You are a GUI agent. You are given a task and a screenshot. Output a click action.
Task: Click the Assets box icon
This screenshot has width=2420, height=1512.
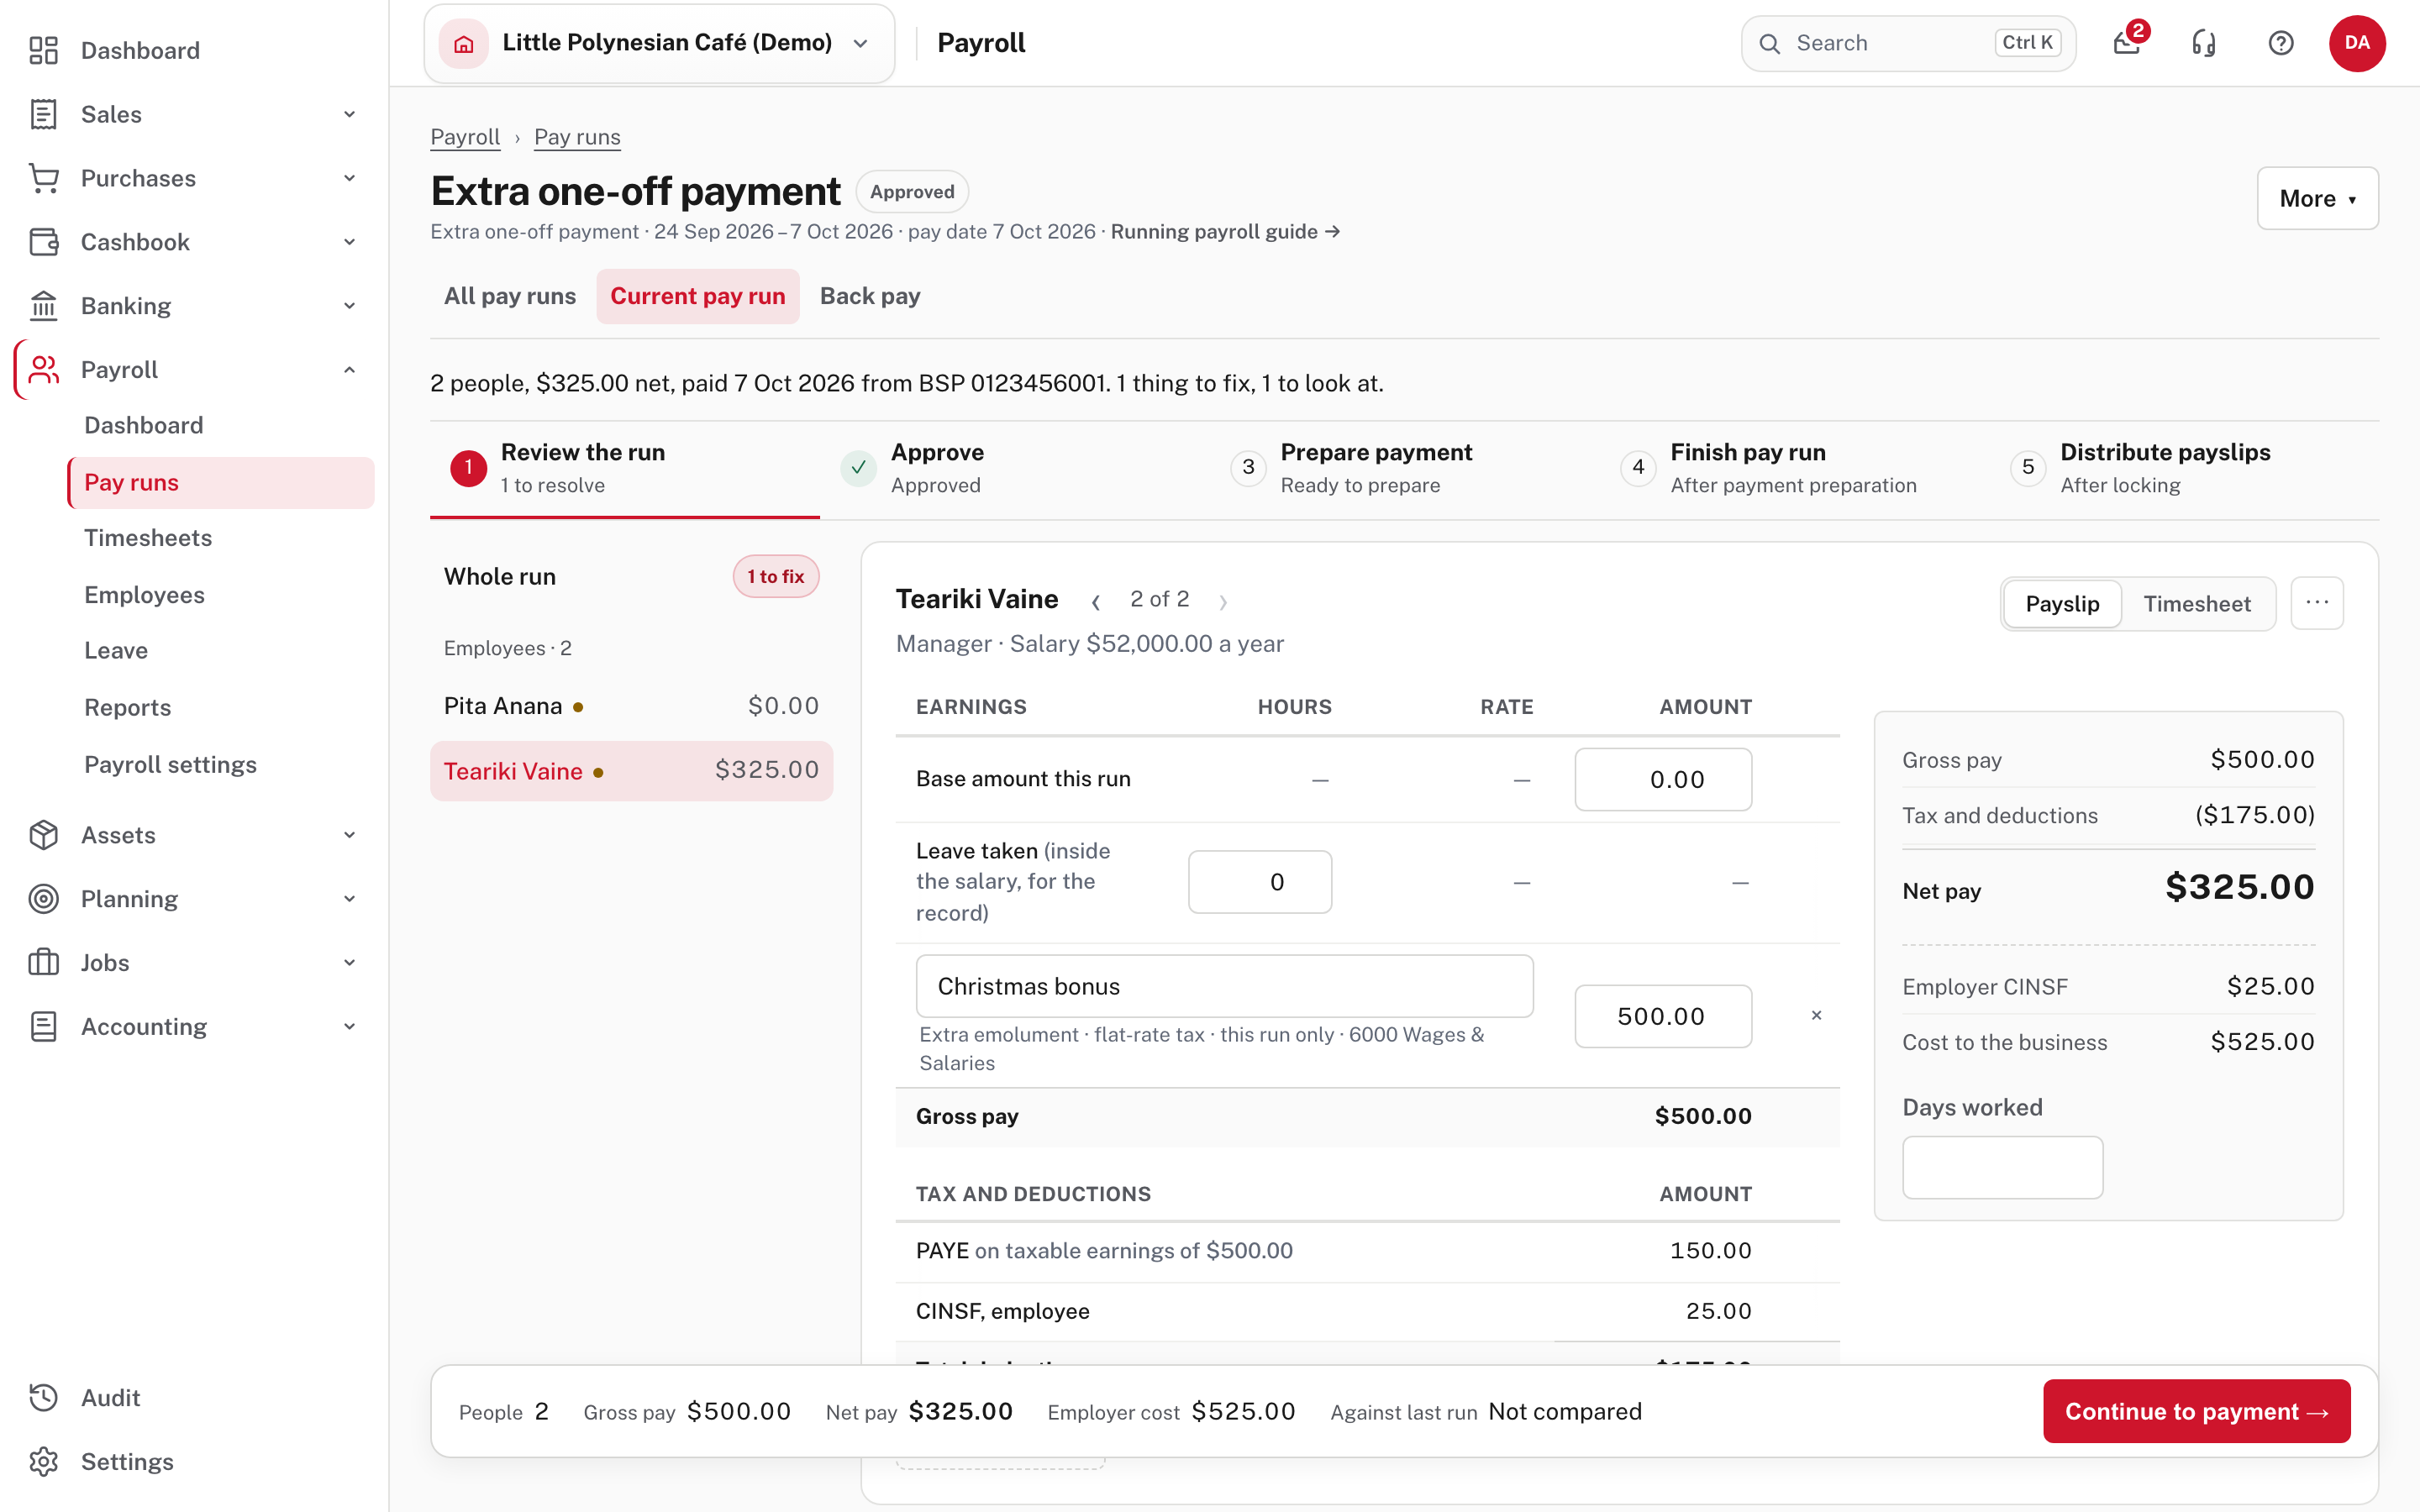click(x=43, y=835)
